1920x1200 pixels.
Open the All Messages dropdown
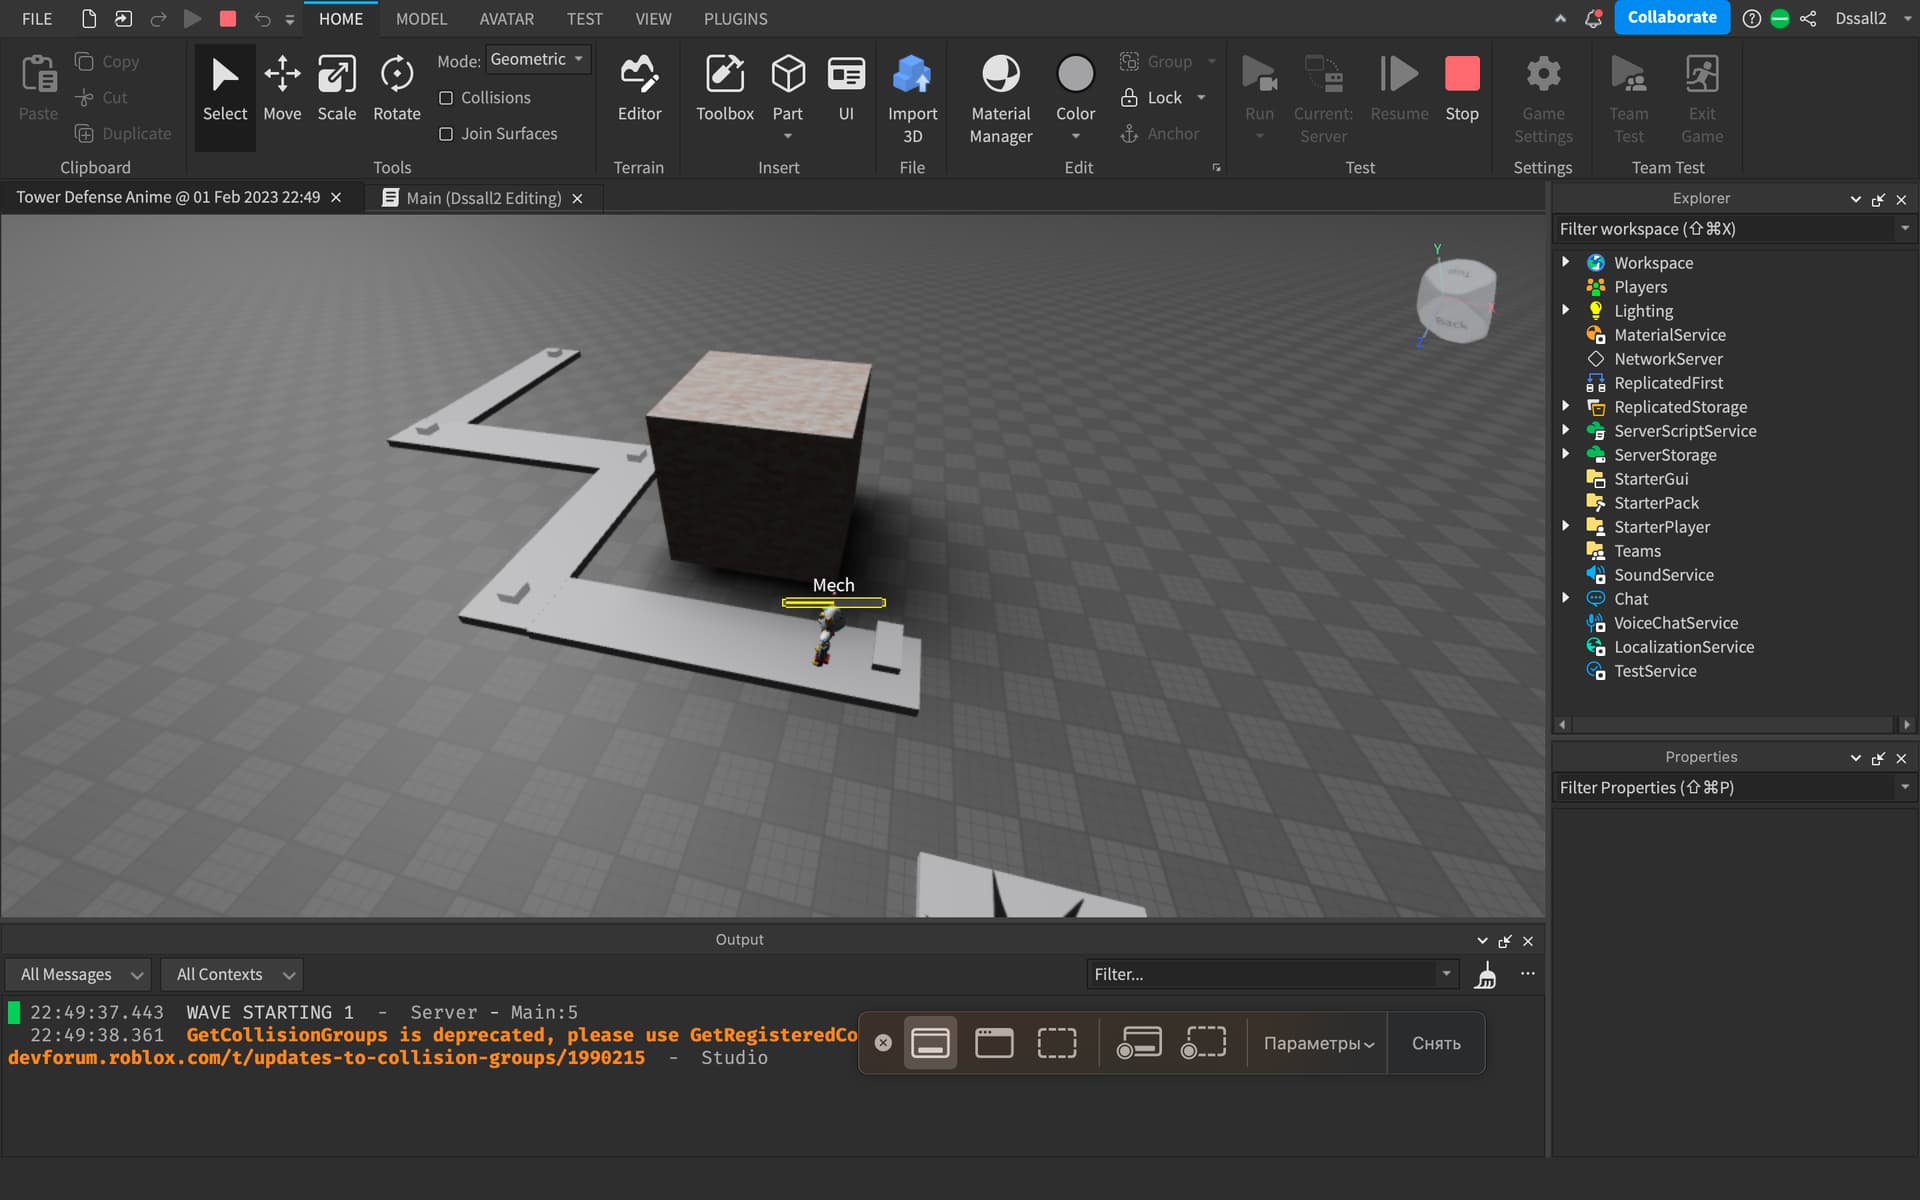[80, 974]
